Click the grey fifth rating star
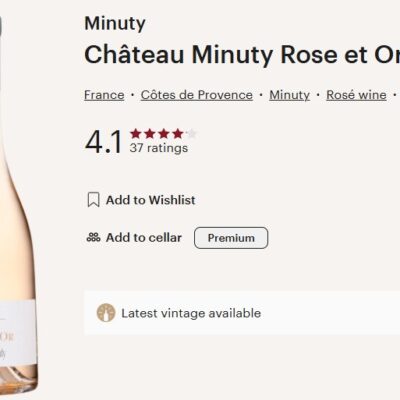 coord(191,134)
